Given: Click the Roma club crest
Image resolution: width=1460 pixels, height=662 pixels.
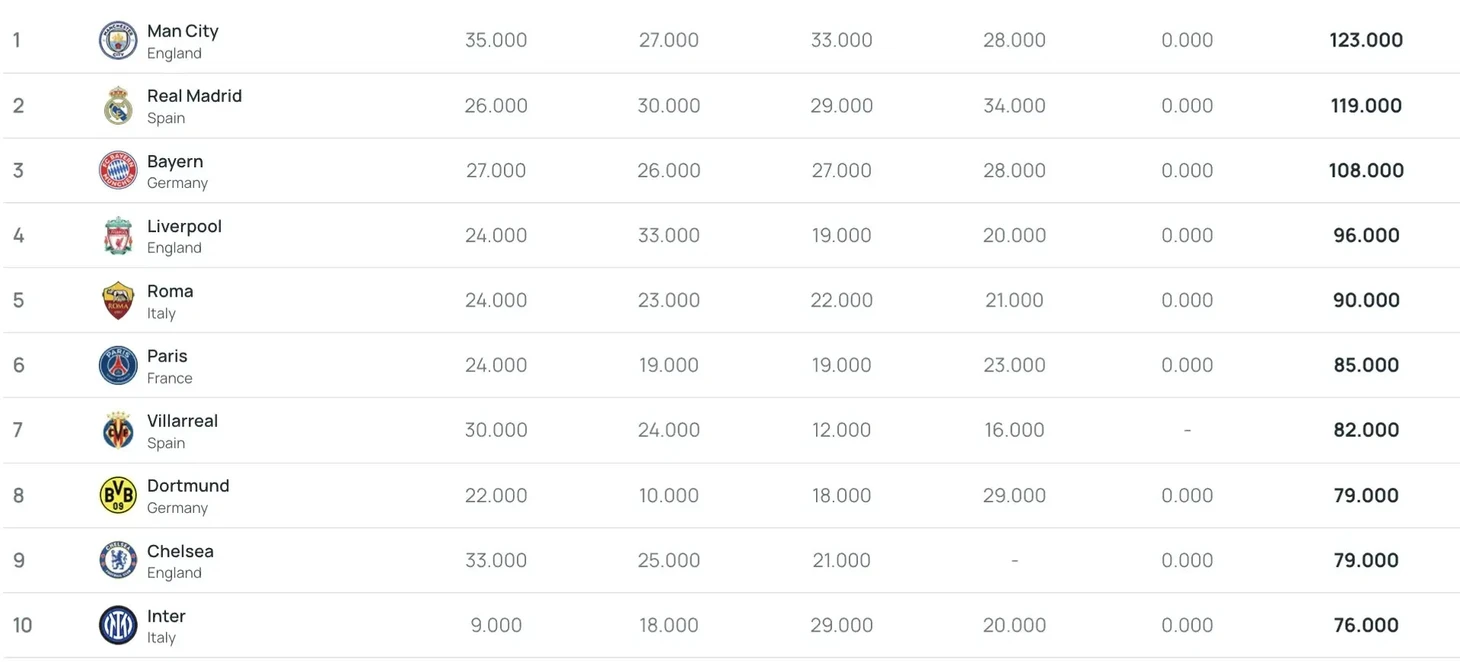Looking at the screenshot, I should point(118,300).
